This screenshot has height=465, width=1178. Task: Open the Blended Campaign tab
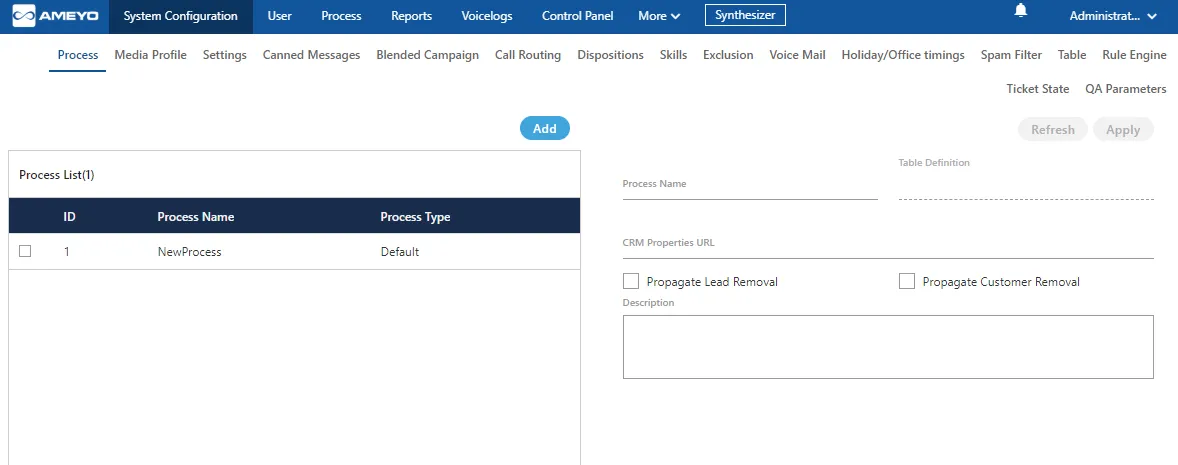(427, 55)
